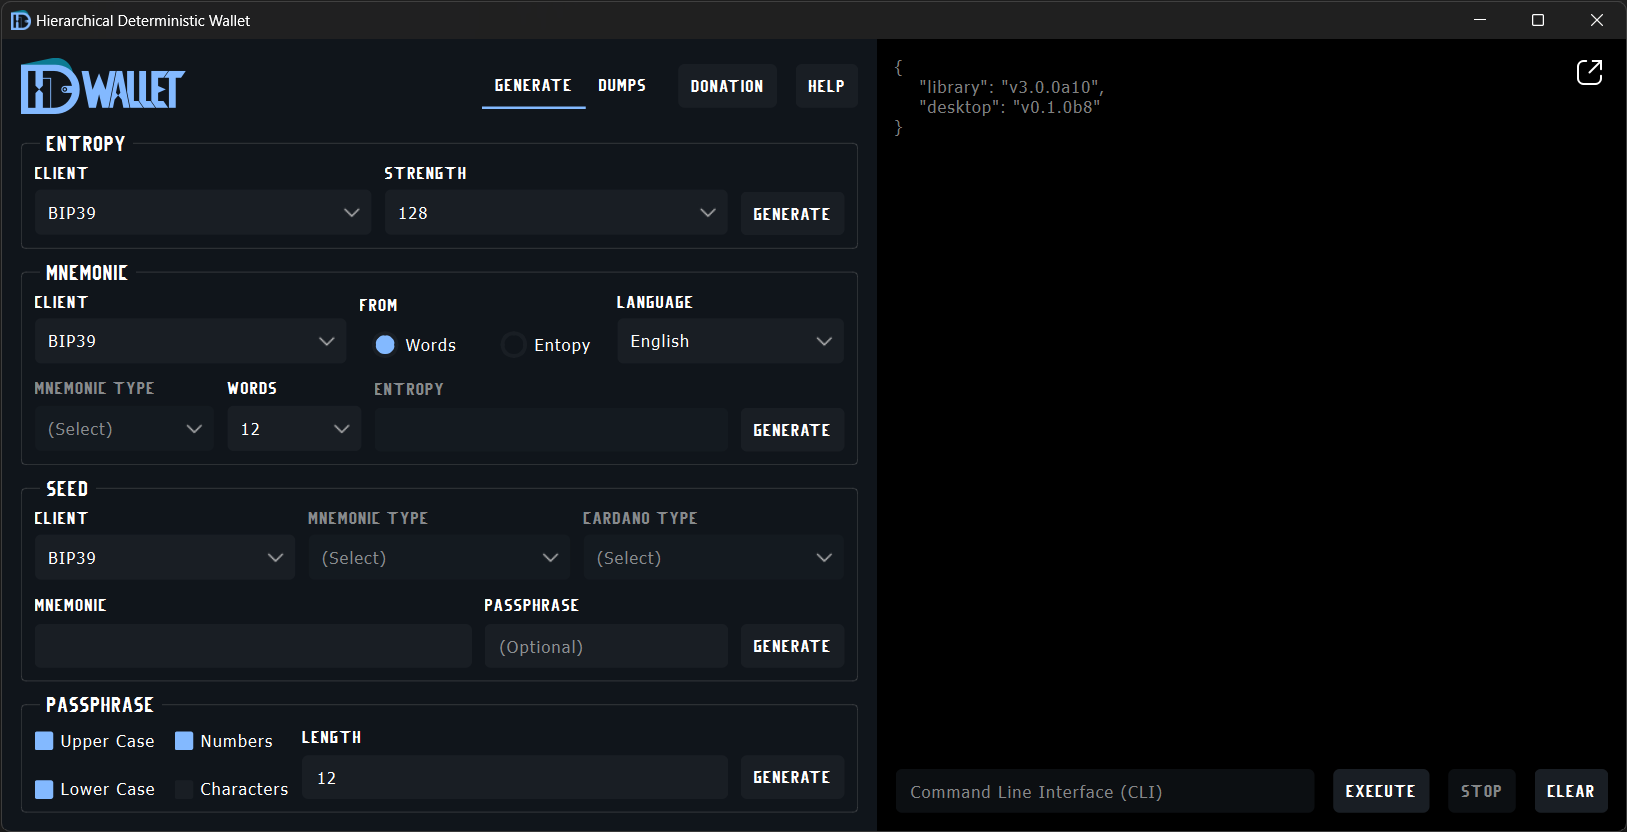
Task: Focus the optional Passphrase input field
Action: [x=606, y=646]
